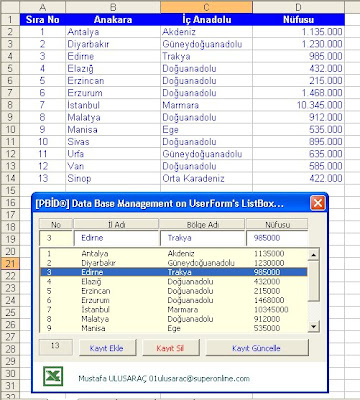Viewport: 360px width, 400px height.
Task: Click the green Excel logo icon
Action: [53, 376]
